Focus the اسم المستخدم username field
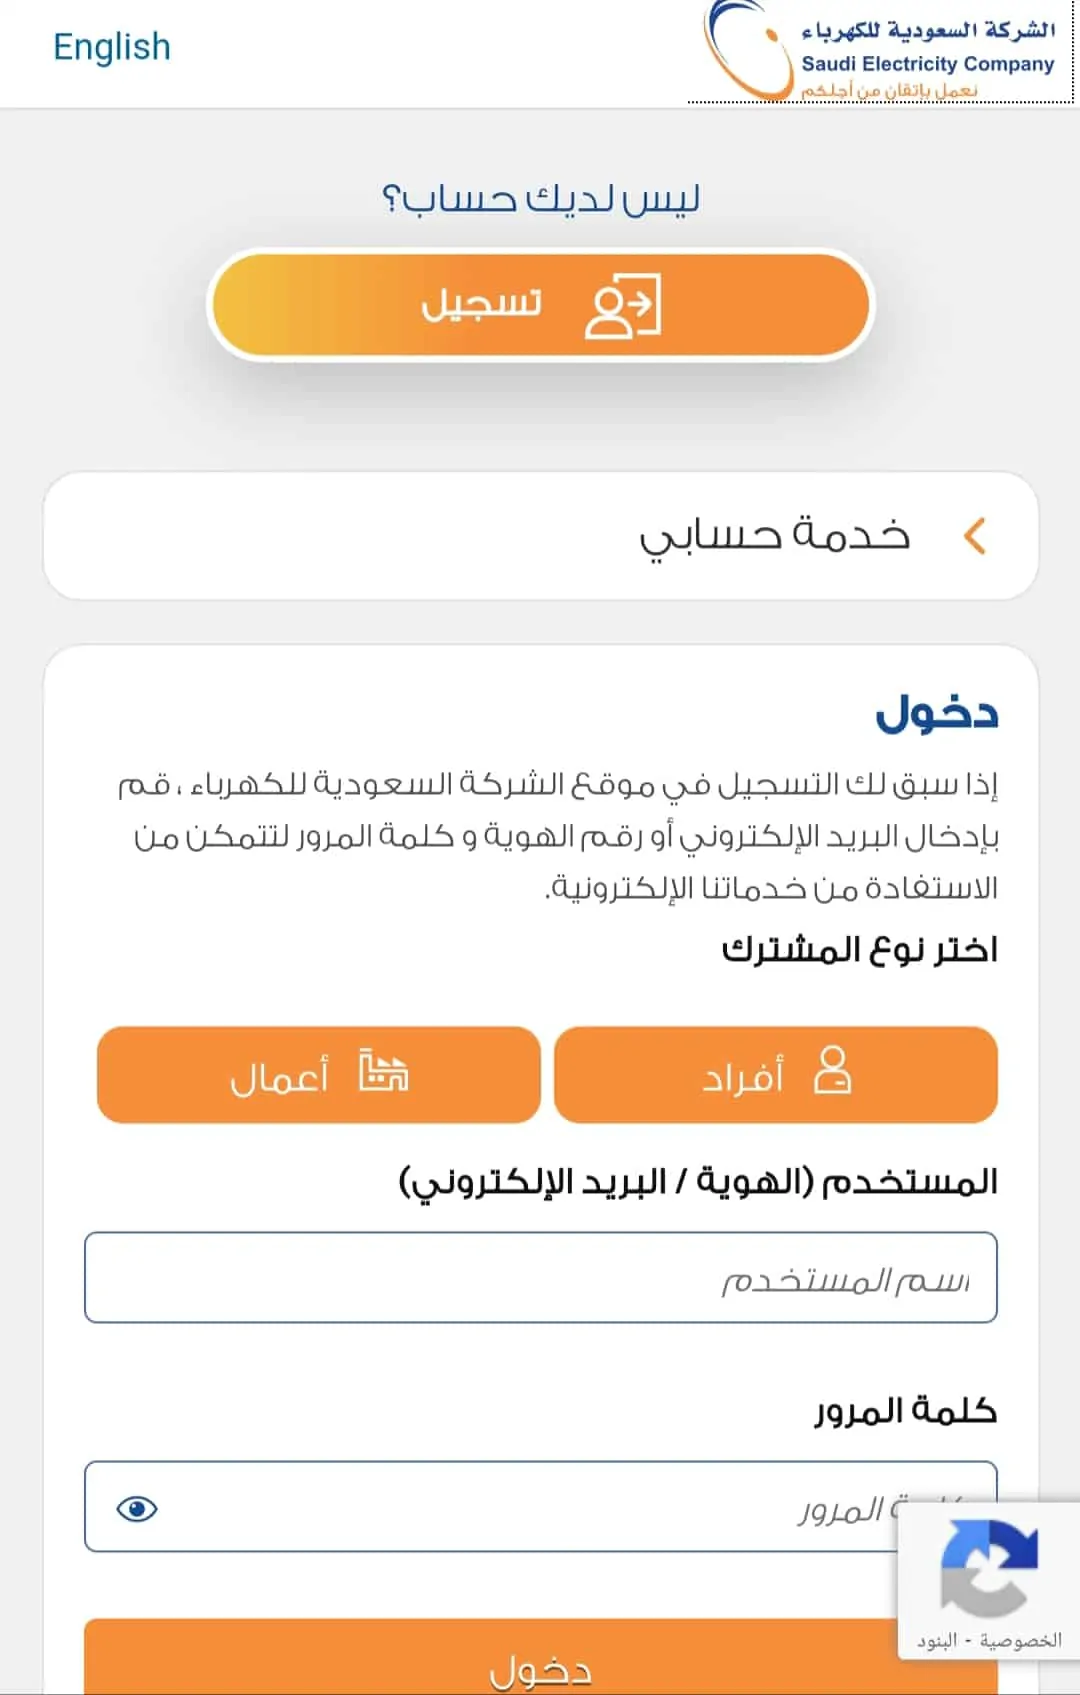This screenshot has height=1695, width=1080. coord(541,1277)
